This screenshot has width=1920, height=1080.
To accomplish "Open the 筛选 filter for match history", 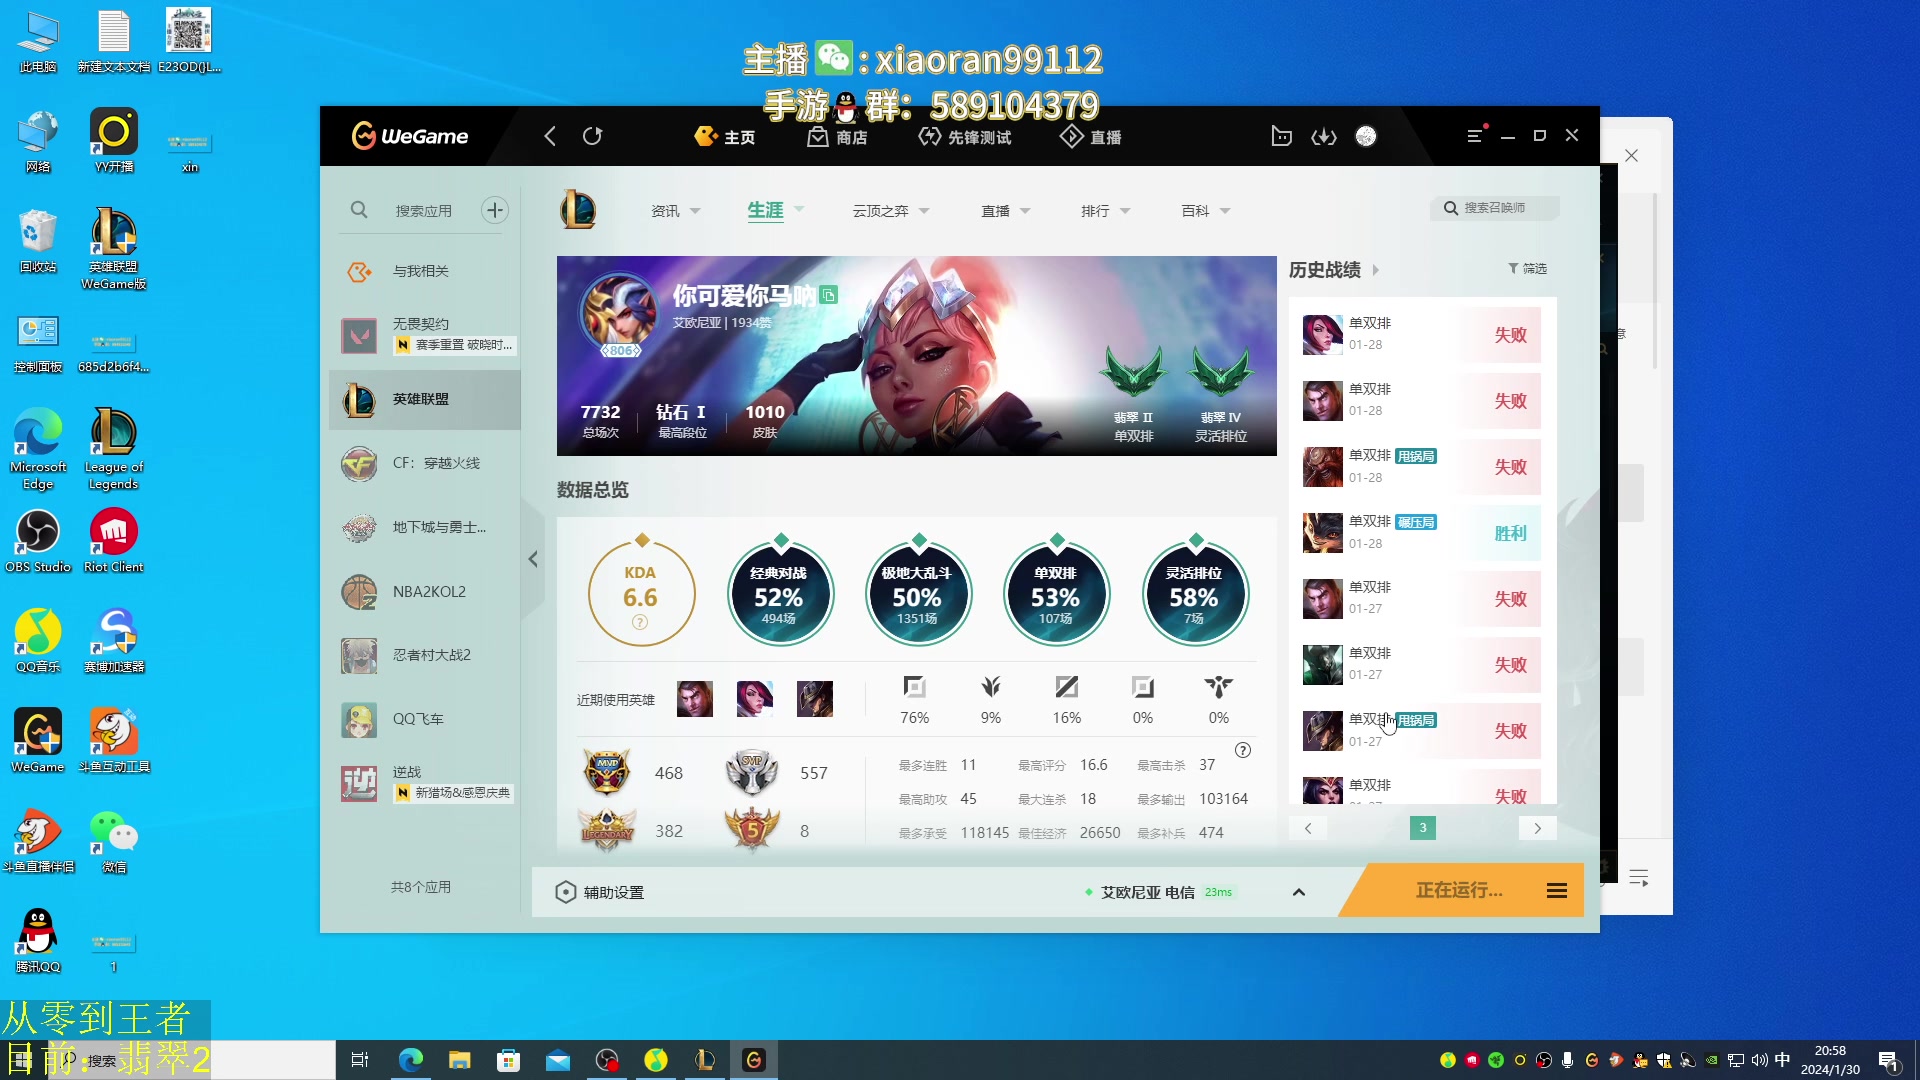I will pos(1527,268).
